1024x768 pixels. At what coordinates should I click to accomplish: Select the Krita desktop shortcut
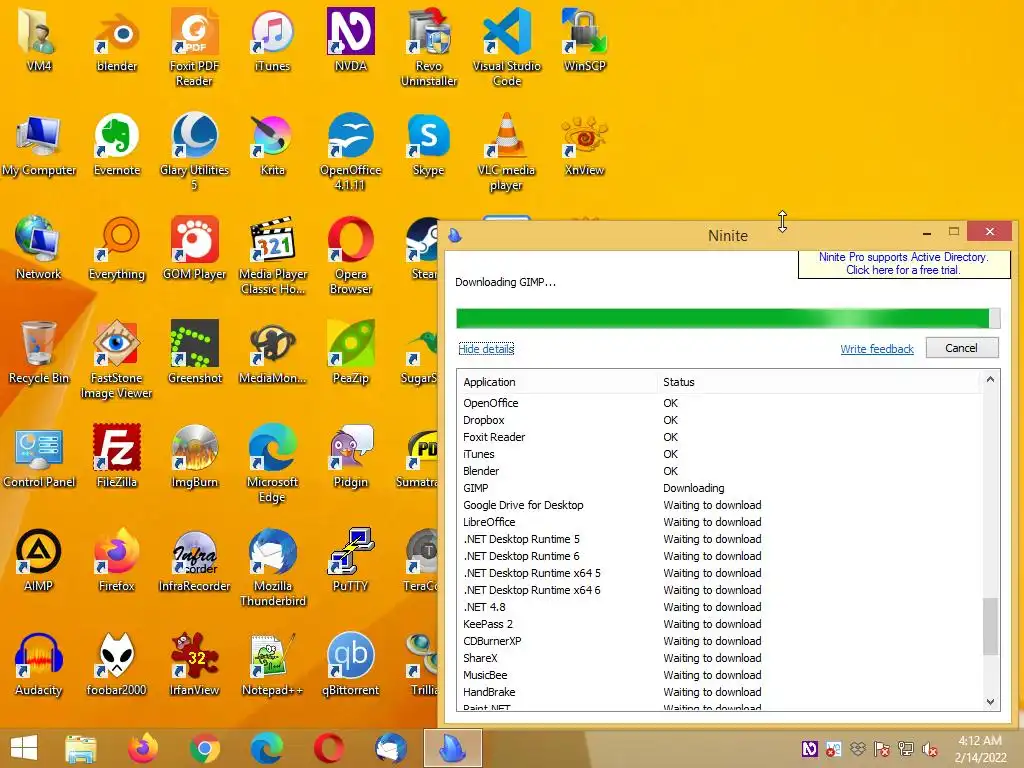(x=272, y=145)
